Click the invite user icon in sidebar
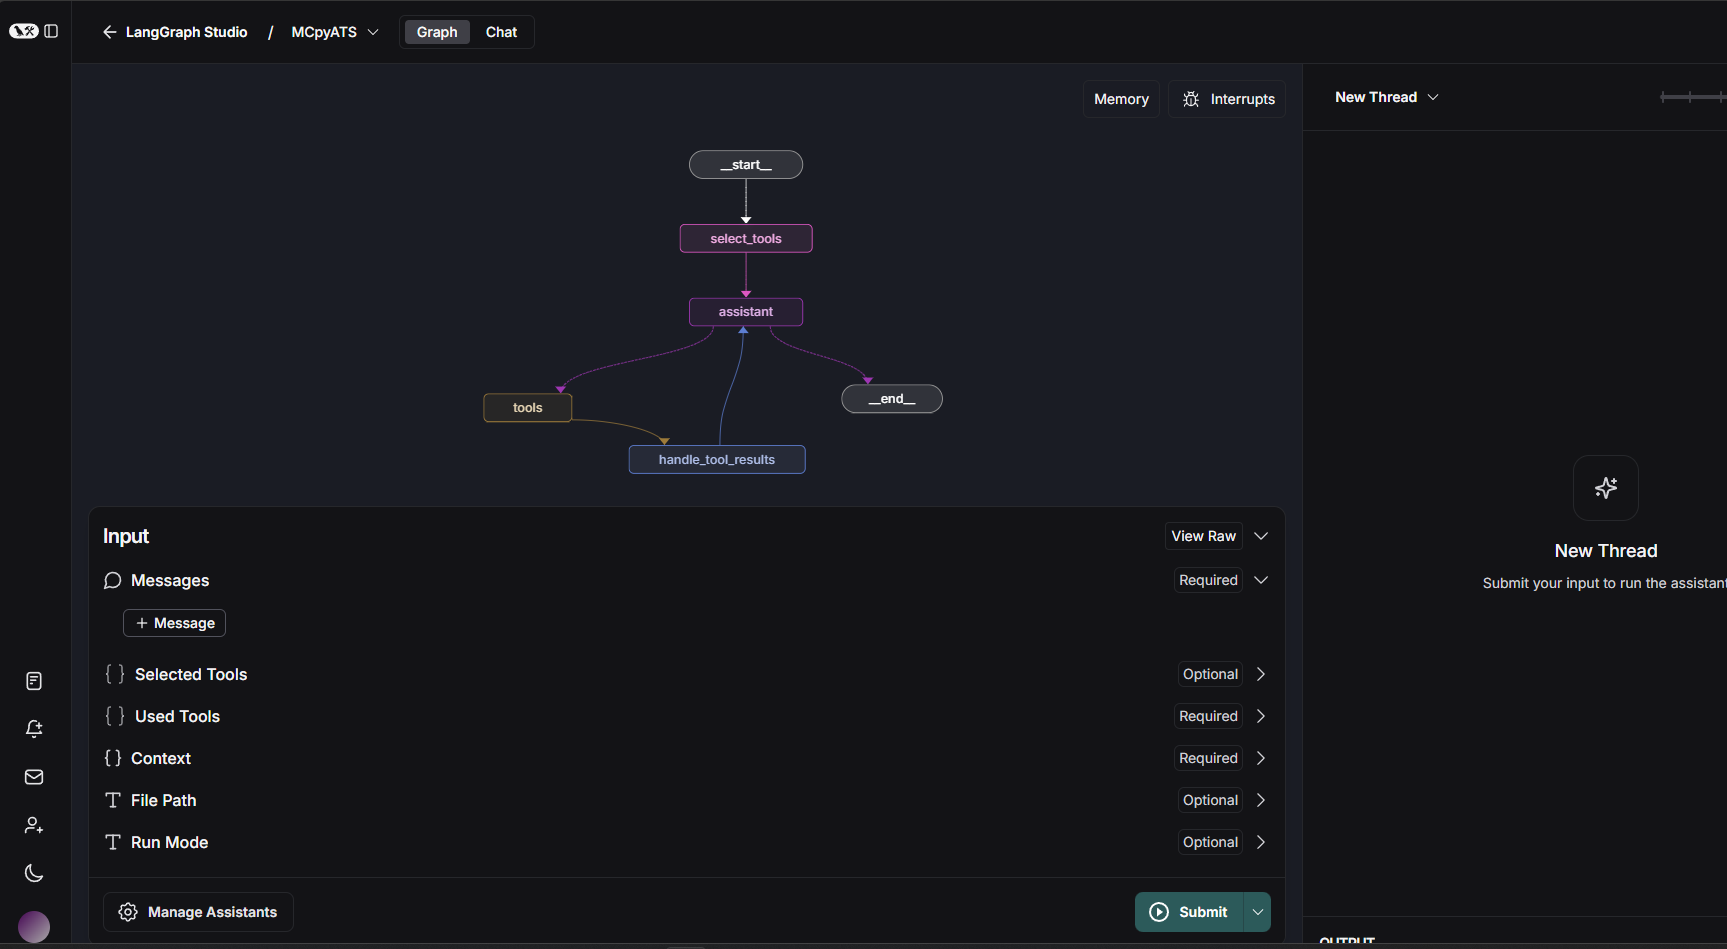This screenshot has height=949, width=1727. (33, 825)
